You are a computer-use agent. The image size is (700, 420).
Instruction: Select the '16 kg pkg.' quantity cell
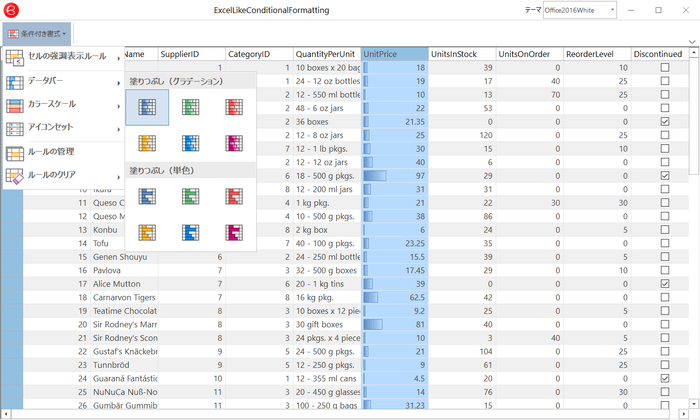click(x=327, y=297)
